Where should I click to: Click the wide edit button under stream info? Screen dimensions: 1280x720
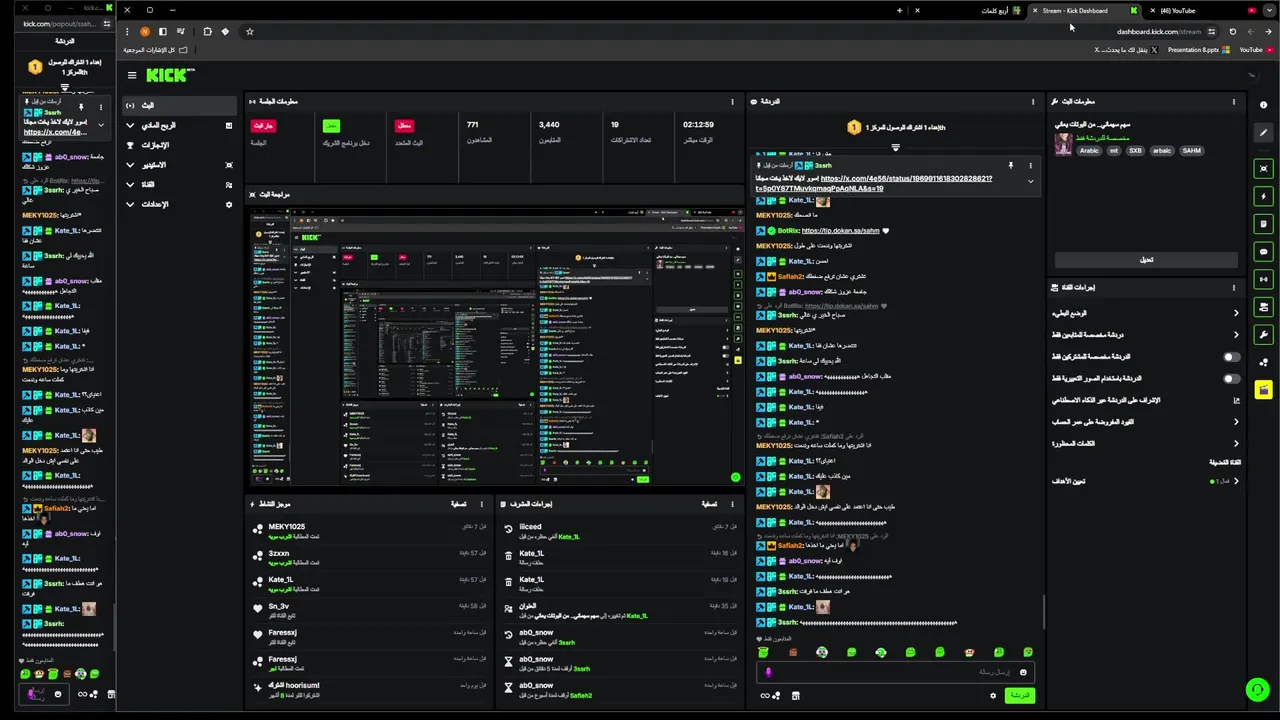1146,259
